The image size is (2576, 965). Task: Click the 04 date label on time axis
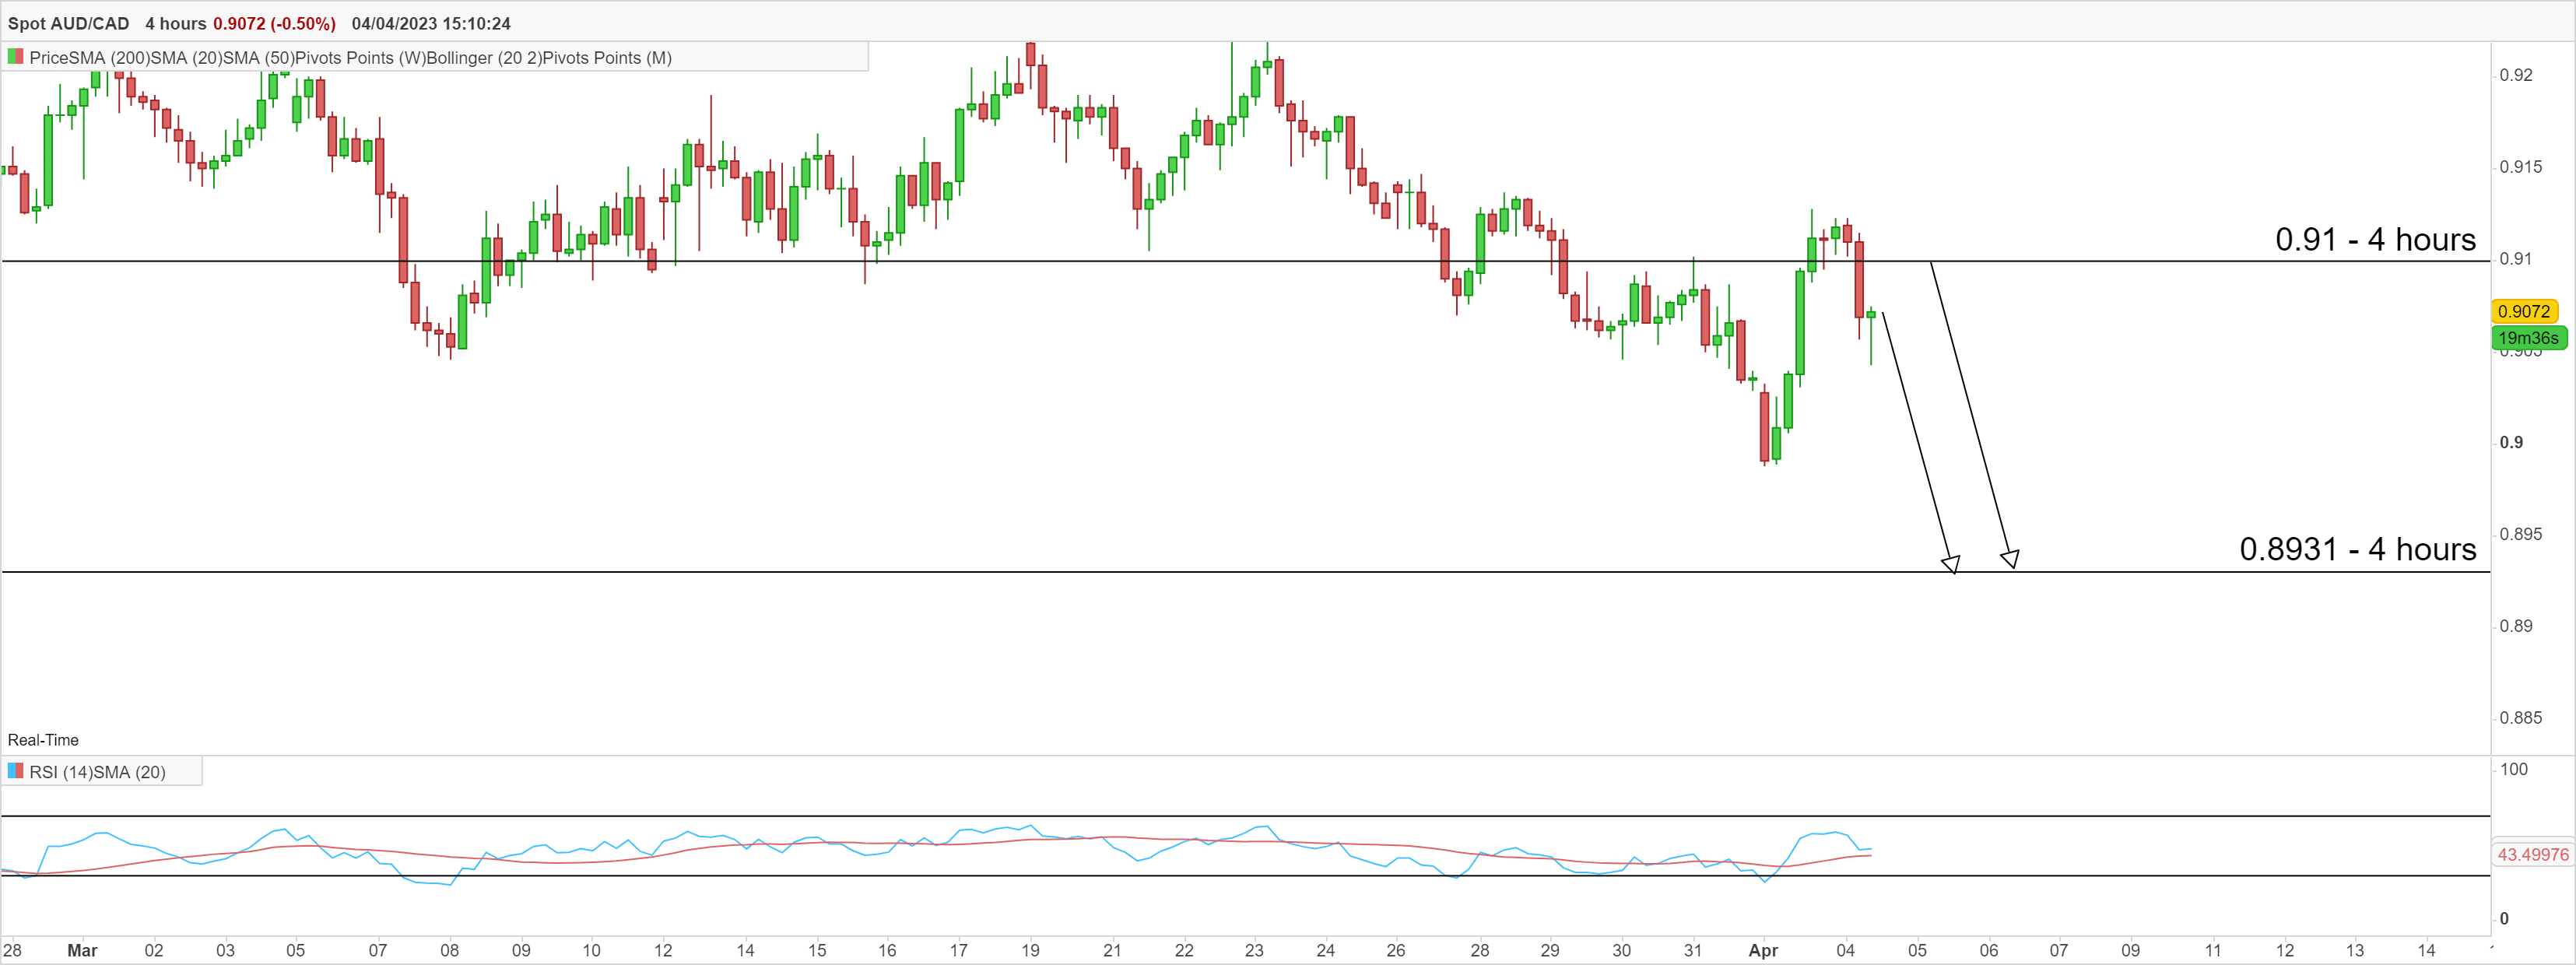pos(1845,950)
